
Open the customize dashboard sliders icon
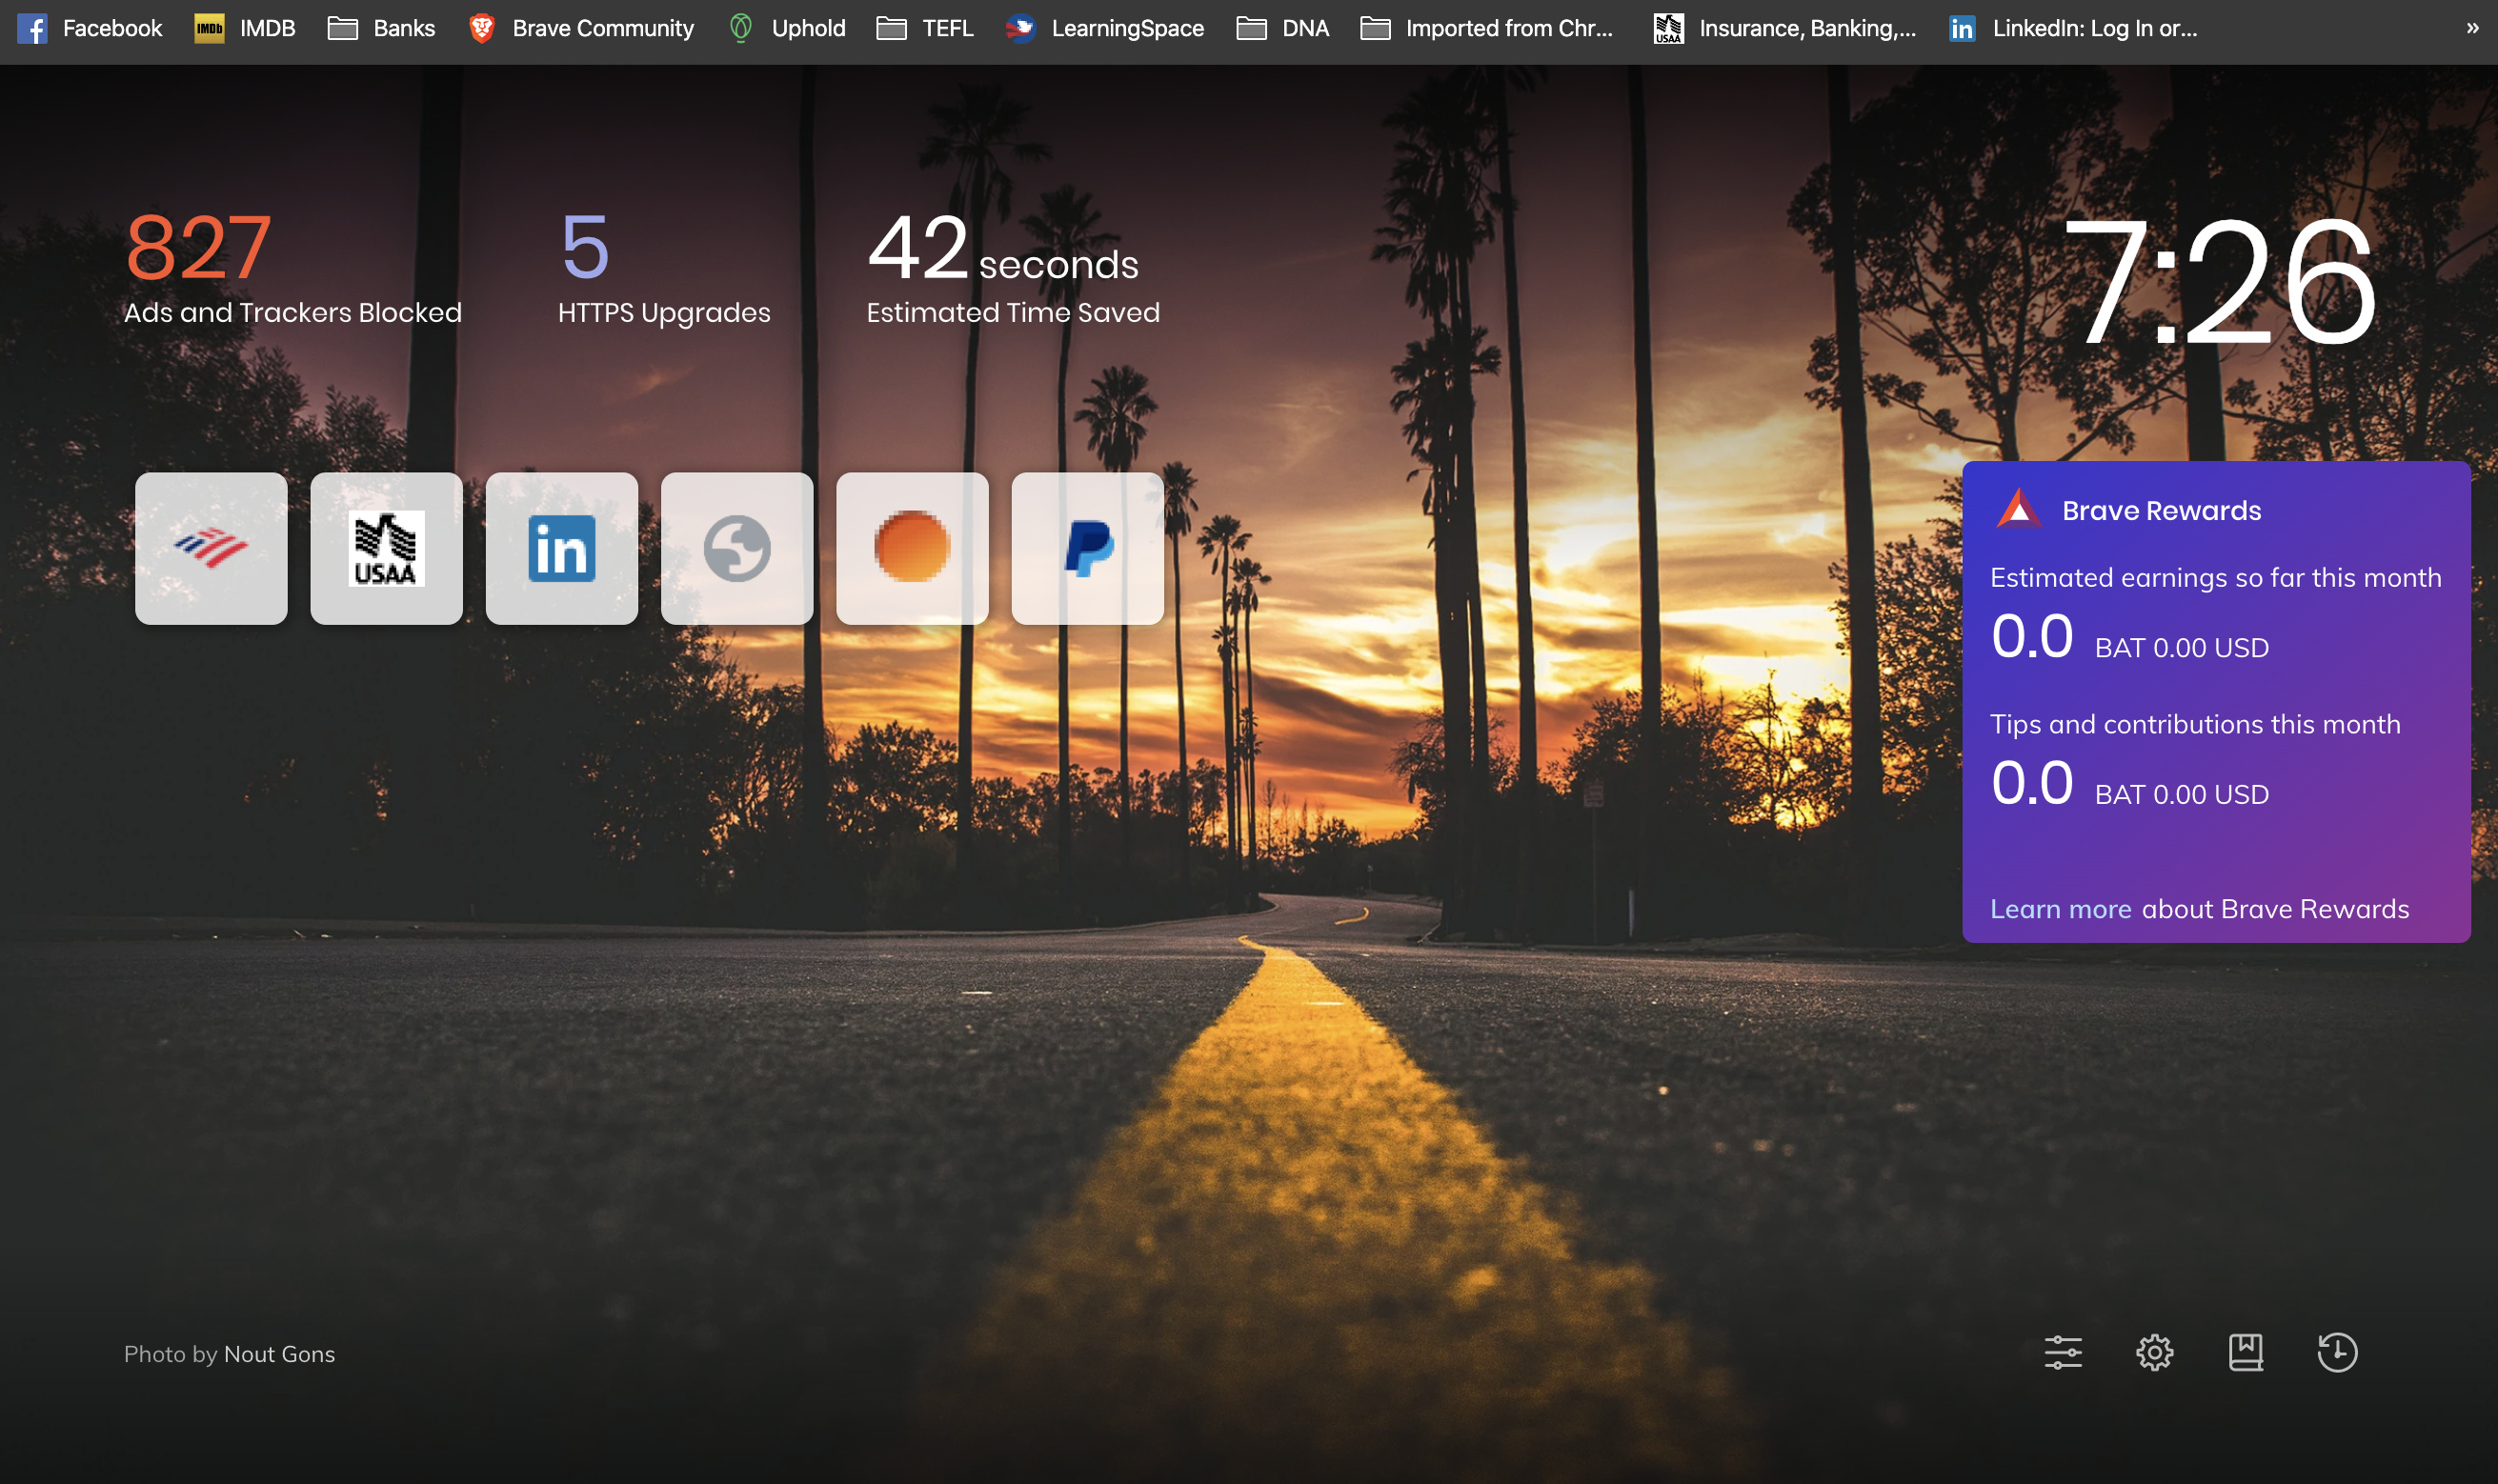click(x=2062, y=1352)
